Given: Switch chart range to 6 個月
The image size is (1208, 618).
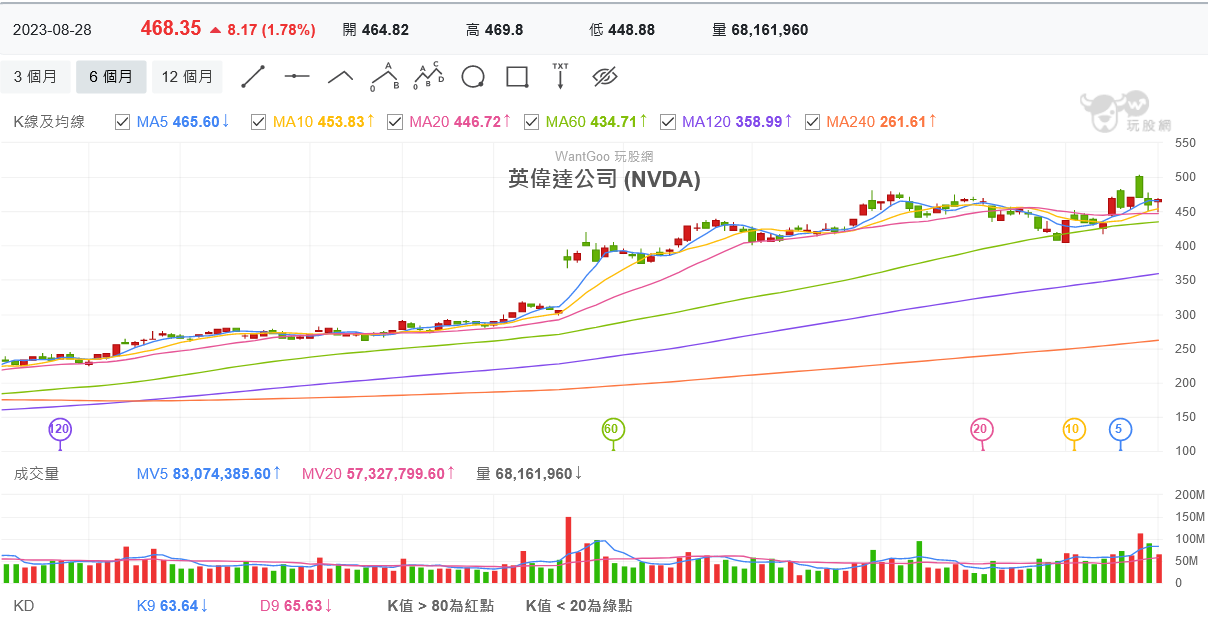Looking at the screenshot, I should (110, 77).
